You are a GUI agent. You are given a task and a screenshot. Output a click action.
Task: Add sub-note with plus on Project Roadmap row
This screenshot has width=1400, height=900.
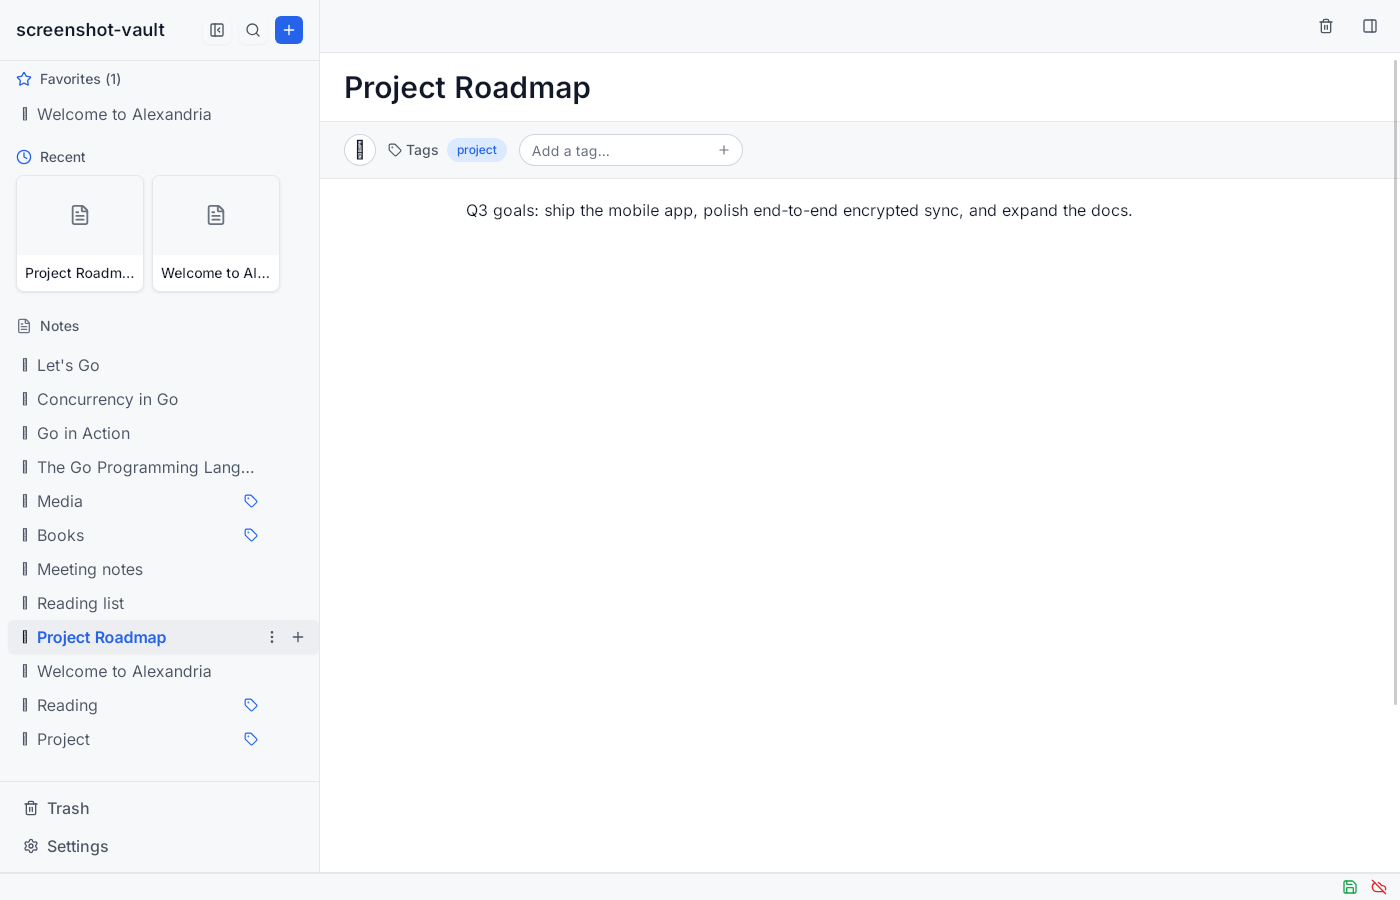[x=298, y=637]
